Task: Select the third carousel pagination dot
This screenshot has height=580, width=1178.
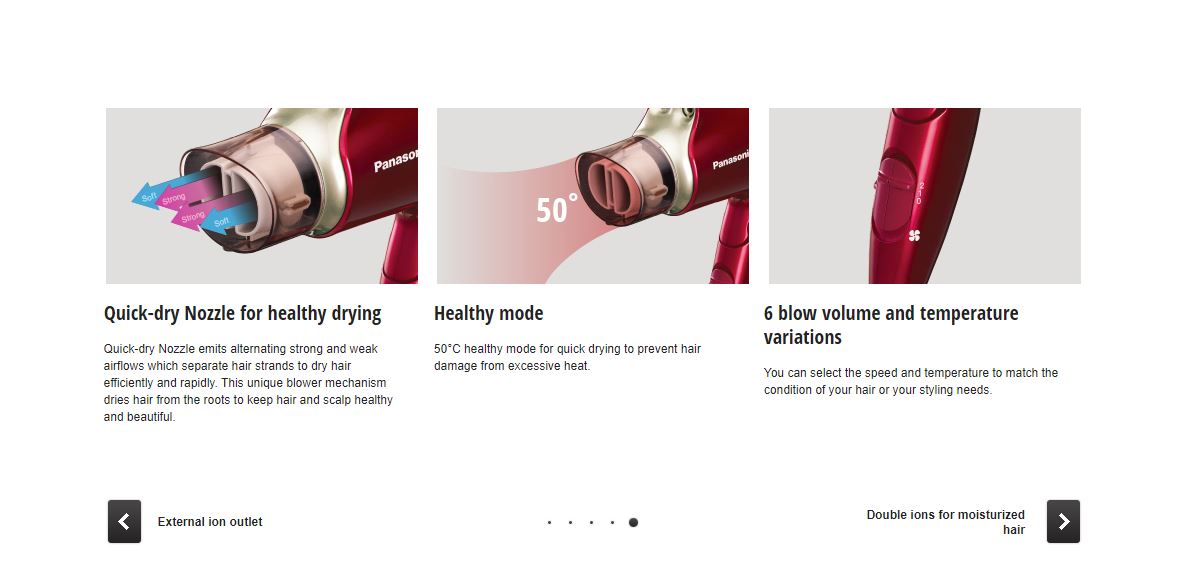Action: pyautogui.click(x=591, y=522)
